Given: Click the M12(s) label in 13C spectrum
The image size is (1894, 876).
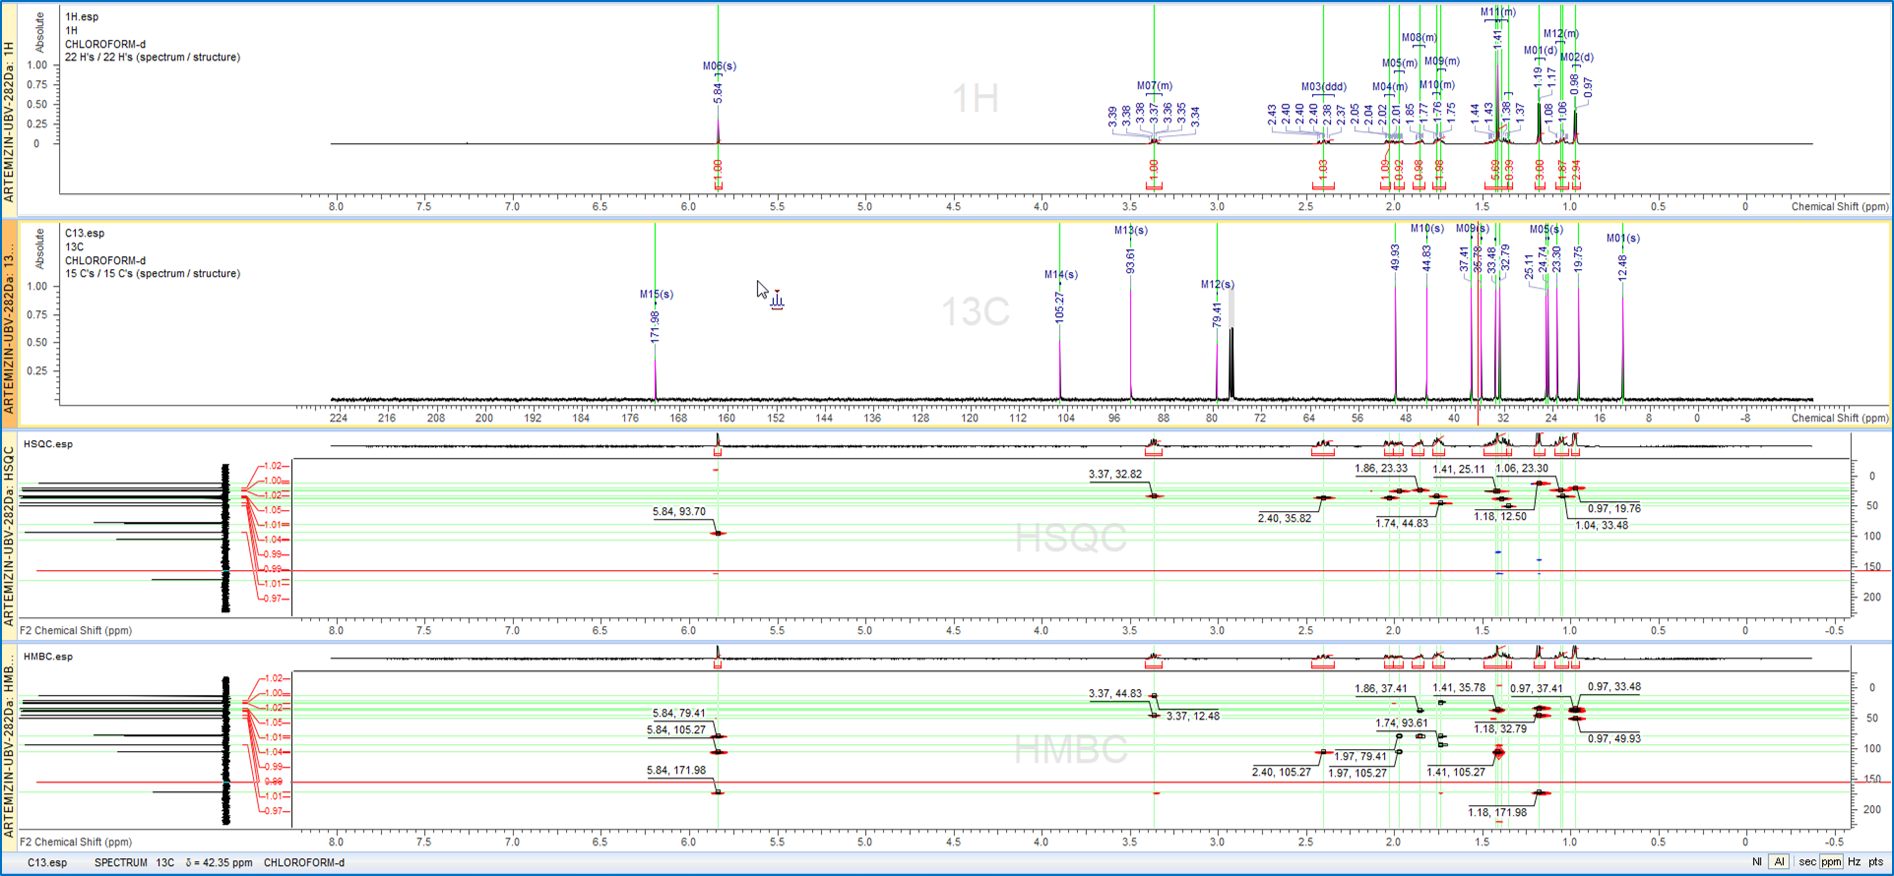Looking at the screenshot, I should [x=1217, y=284].
